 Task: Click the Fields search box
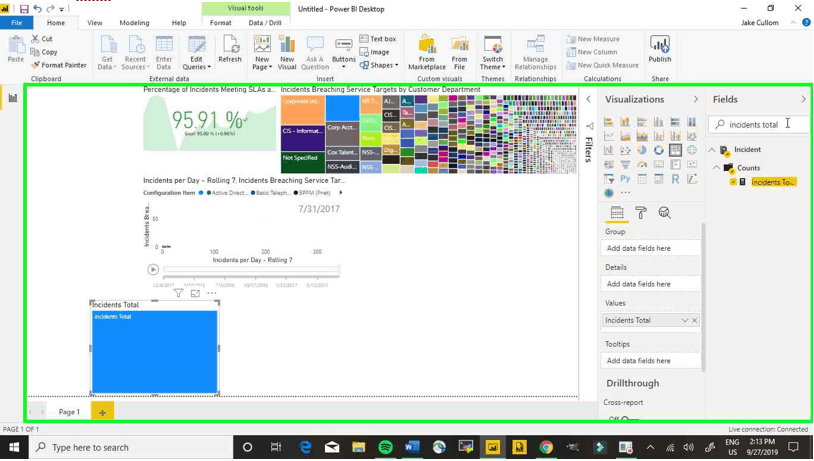pyautogui.click(x=759, y=125)
